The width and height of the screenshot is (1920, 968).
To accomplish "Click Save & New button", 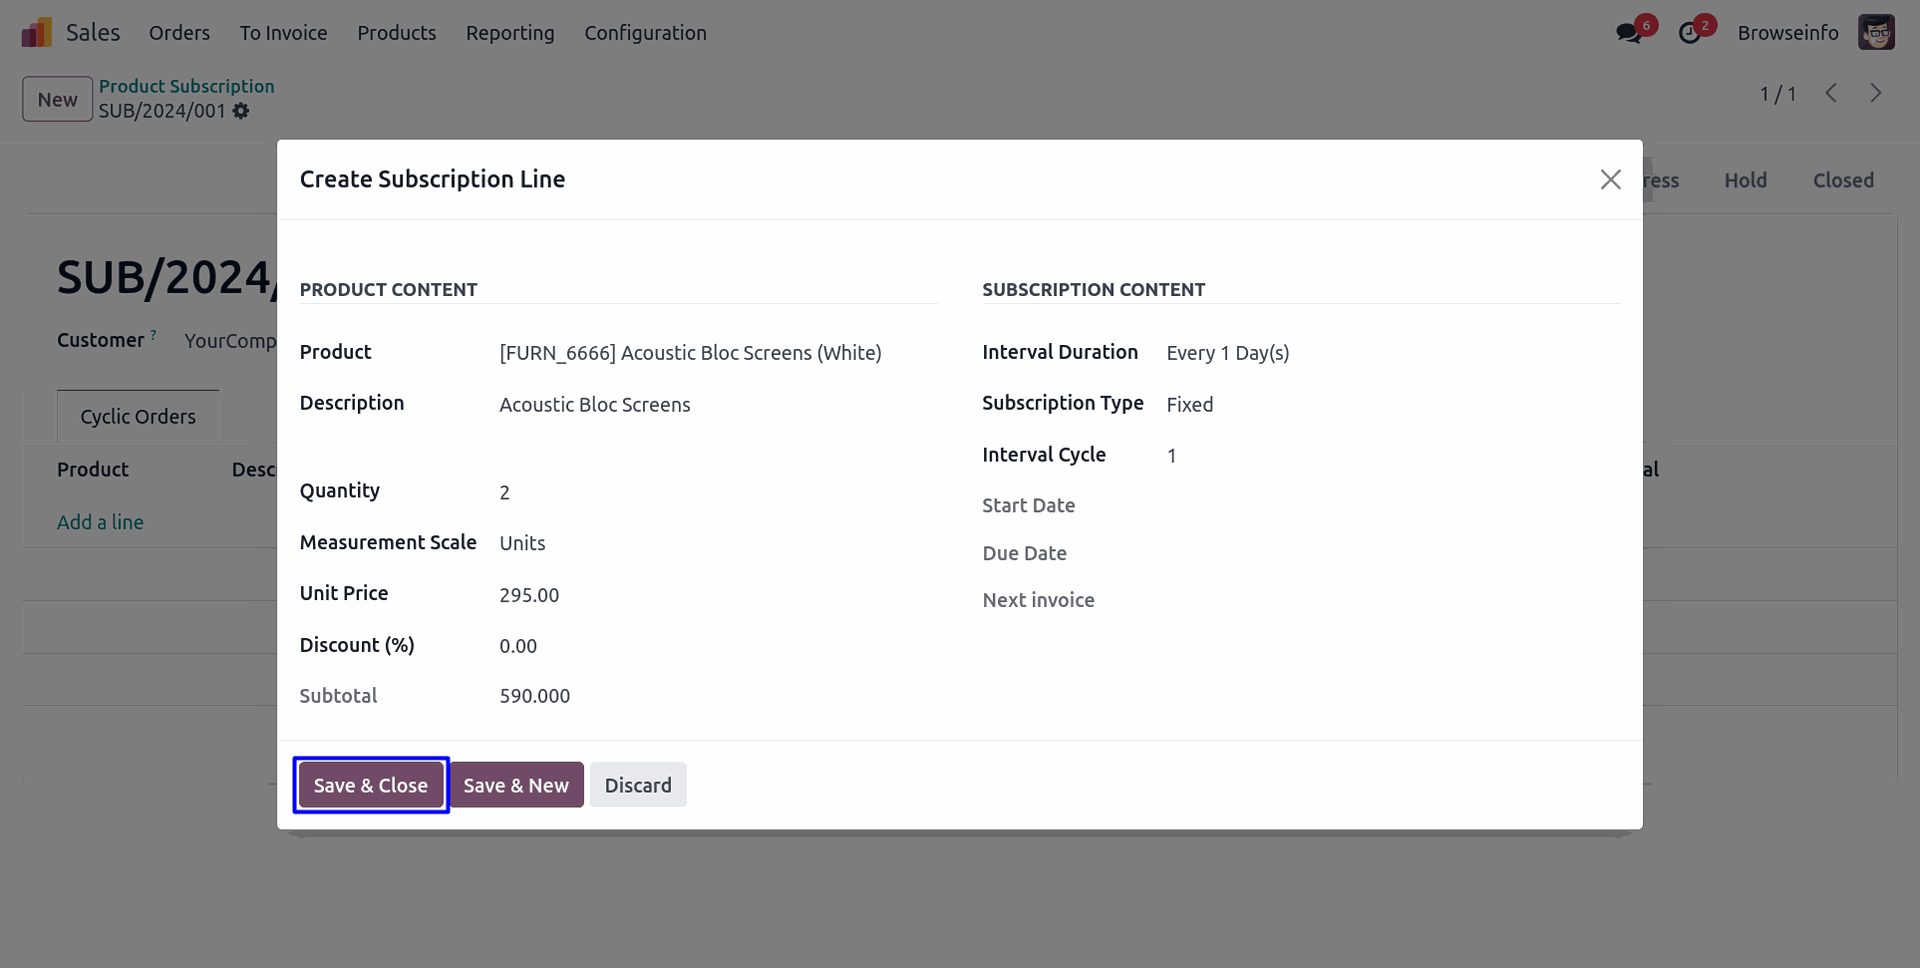I will coord(516,785).
